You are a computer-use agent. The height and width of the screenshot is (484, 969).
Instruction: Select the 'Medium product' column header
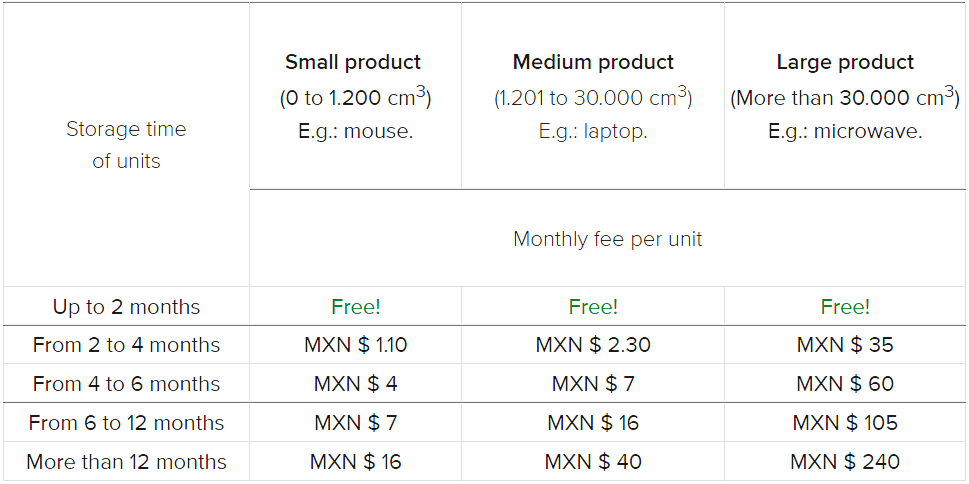click(593, 62)
